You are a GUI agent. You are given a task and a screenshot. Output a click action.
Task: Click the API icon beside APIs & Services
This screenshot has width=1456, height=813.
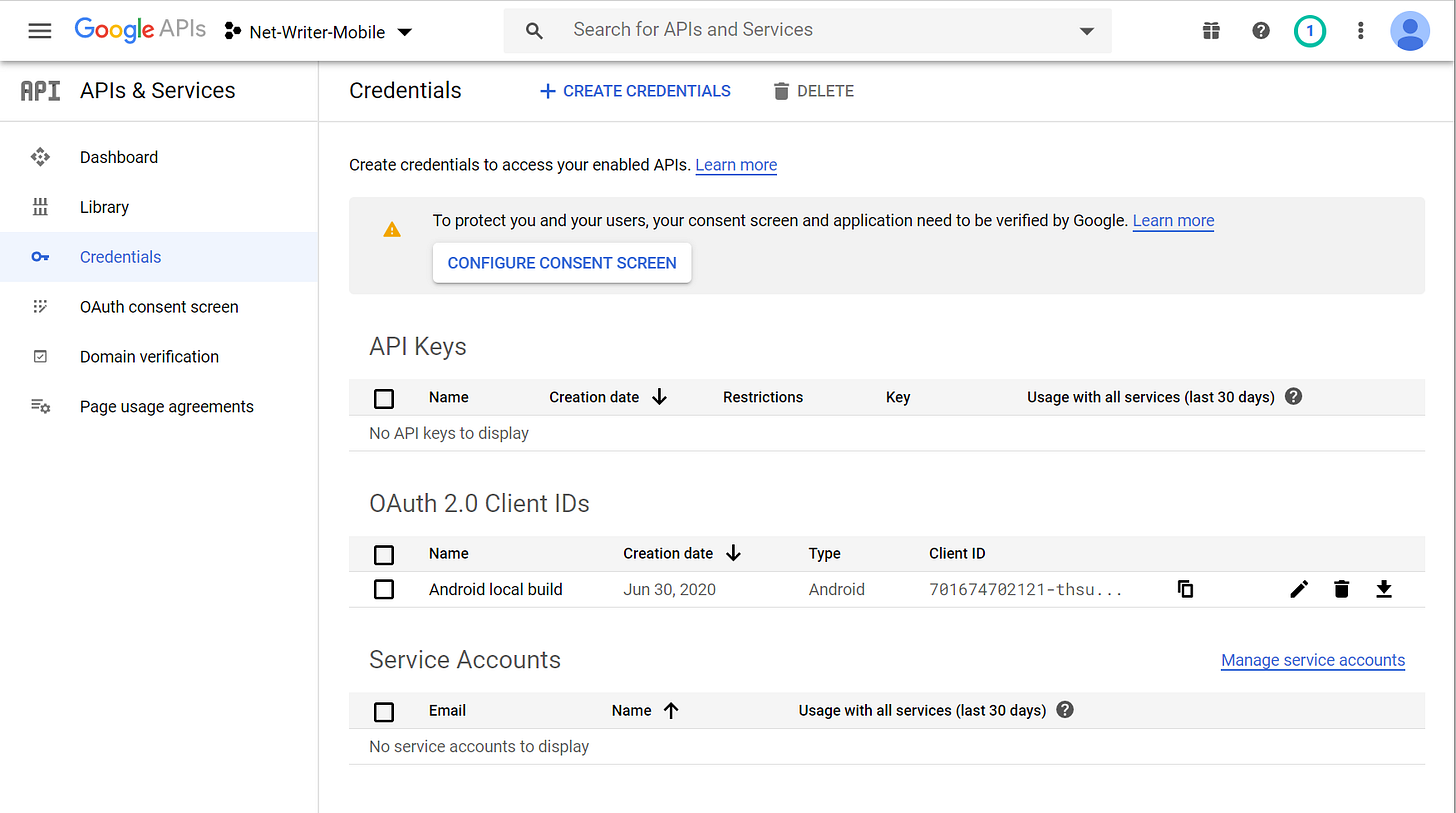click(x=40, y=91)
